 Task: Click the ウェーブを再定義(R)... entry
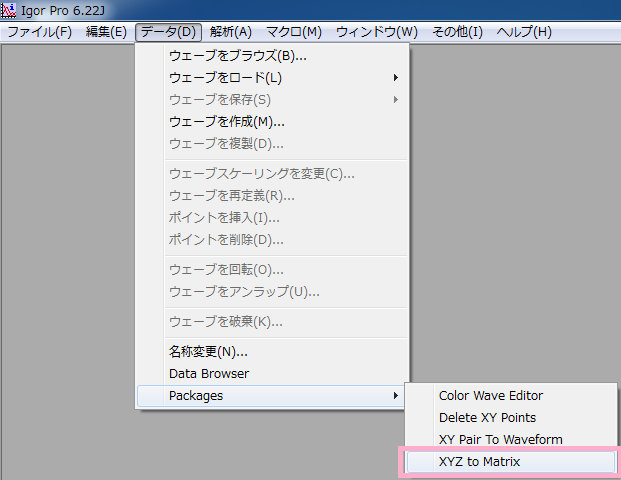[x=272, y=196]
